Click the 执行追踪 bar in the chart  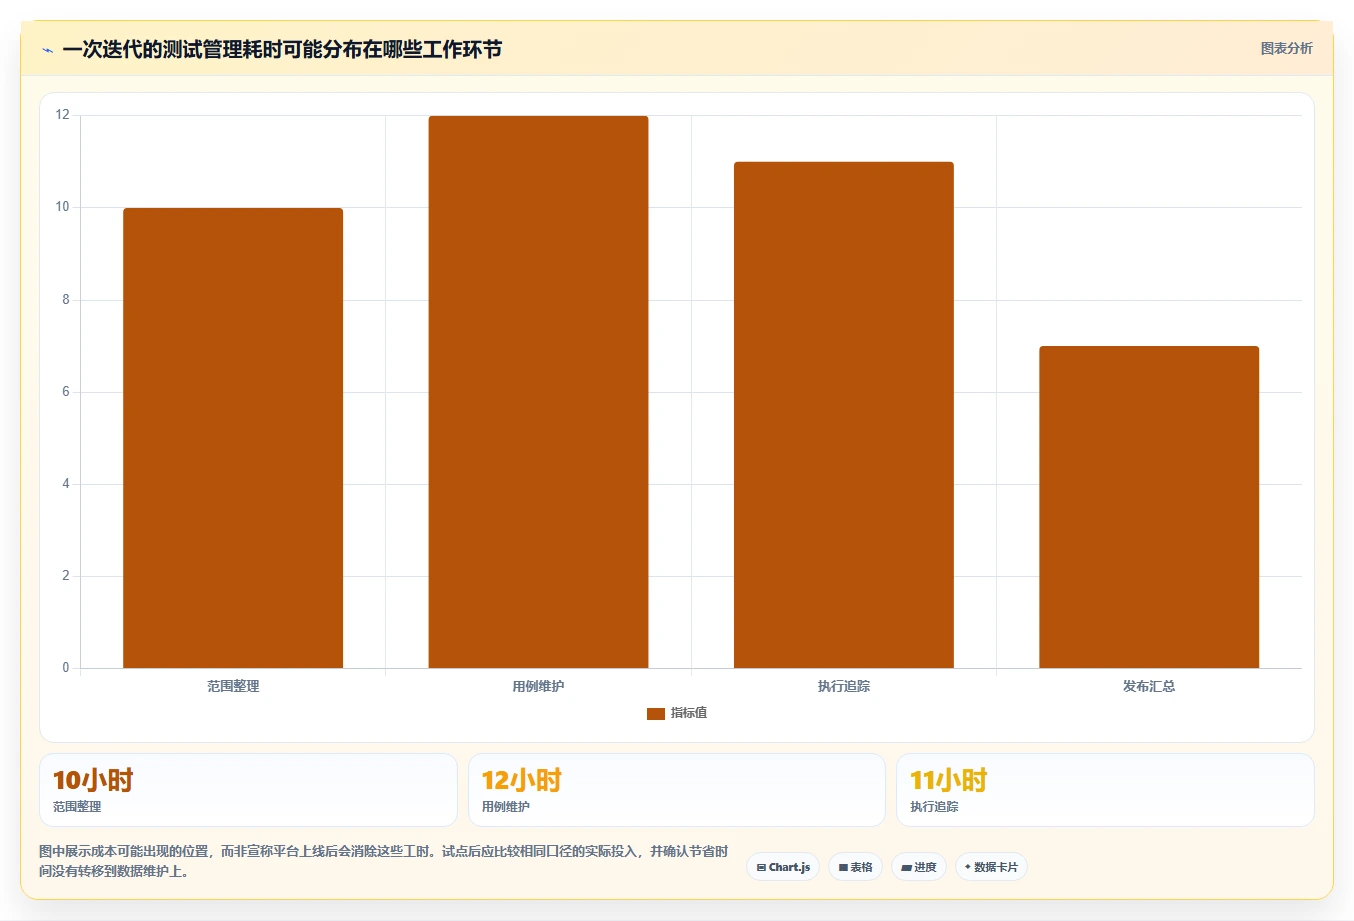844,415
